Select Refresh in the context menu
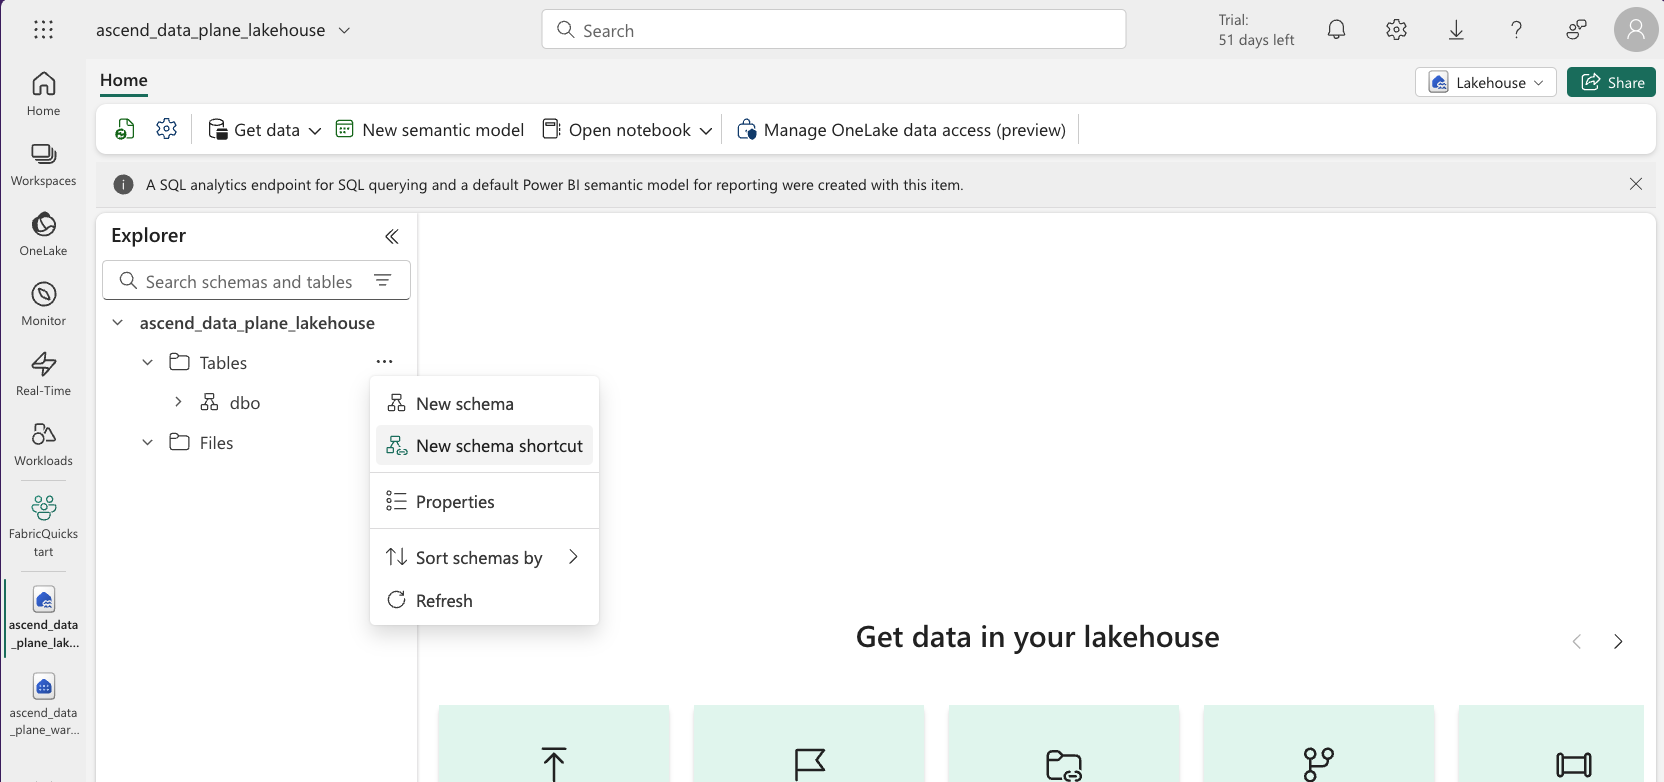 point(484,600)
